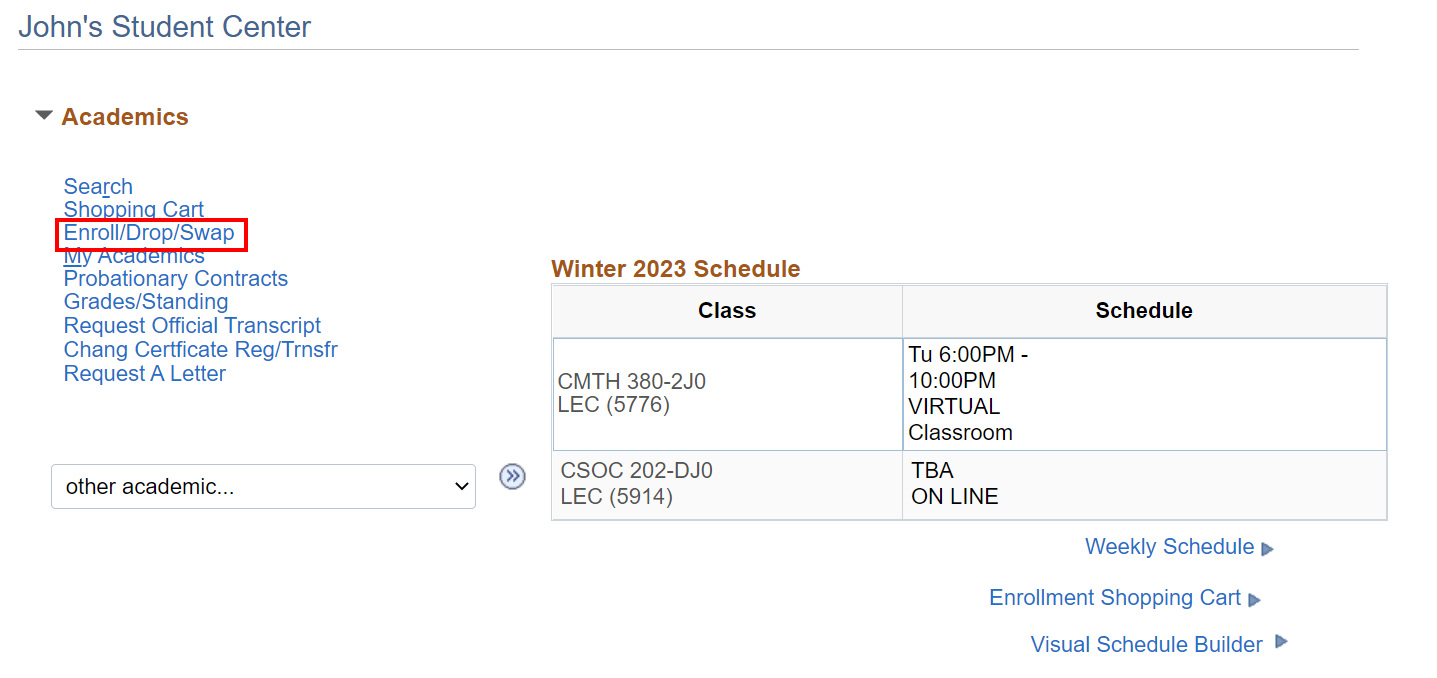The image size is (1437, 678).
Task: Open the Search link
Action: (98, 187)
